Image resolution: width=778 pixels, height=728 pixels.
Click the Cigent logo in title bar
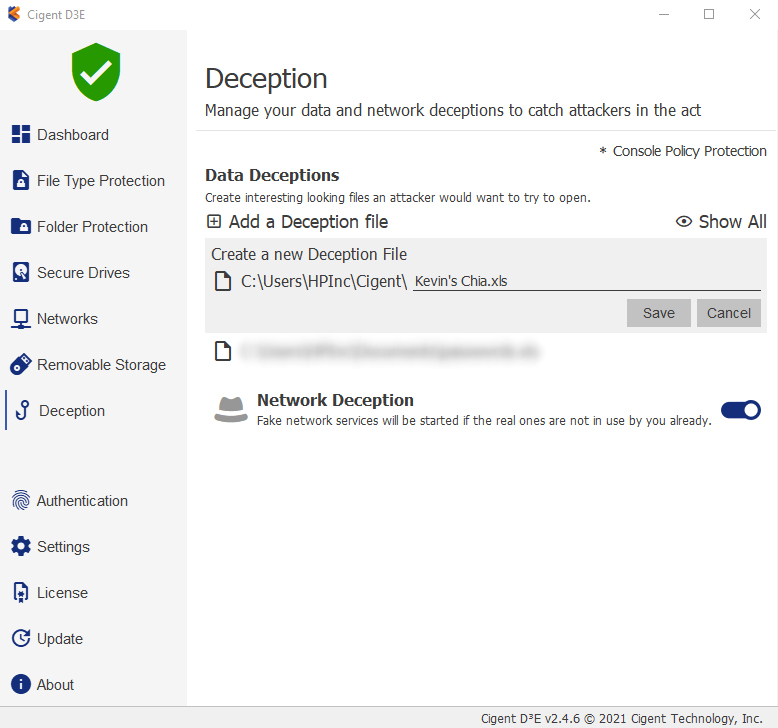[14, 14]
